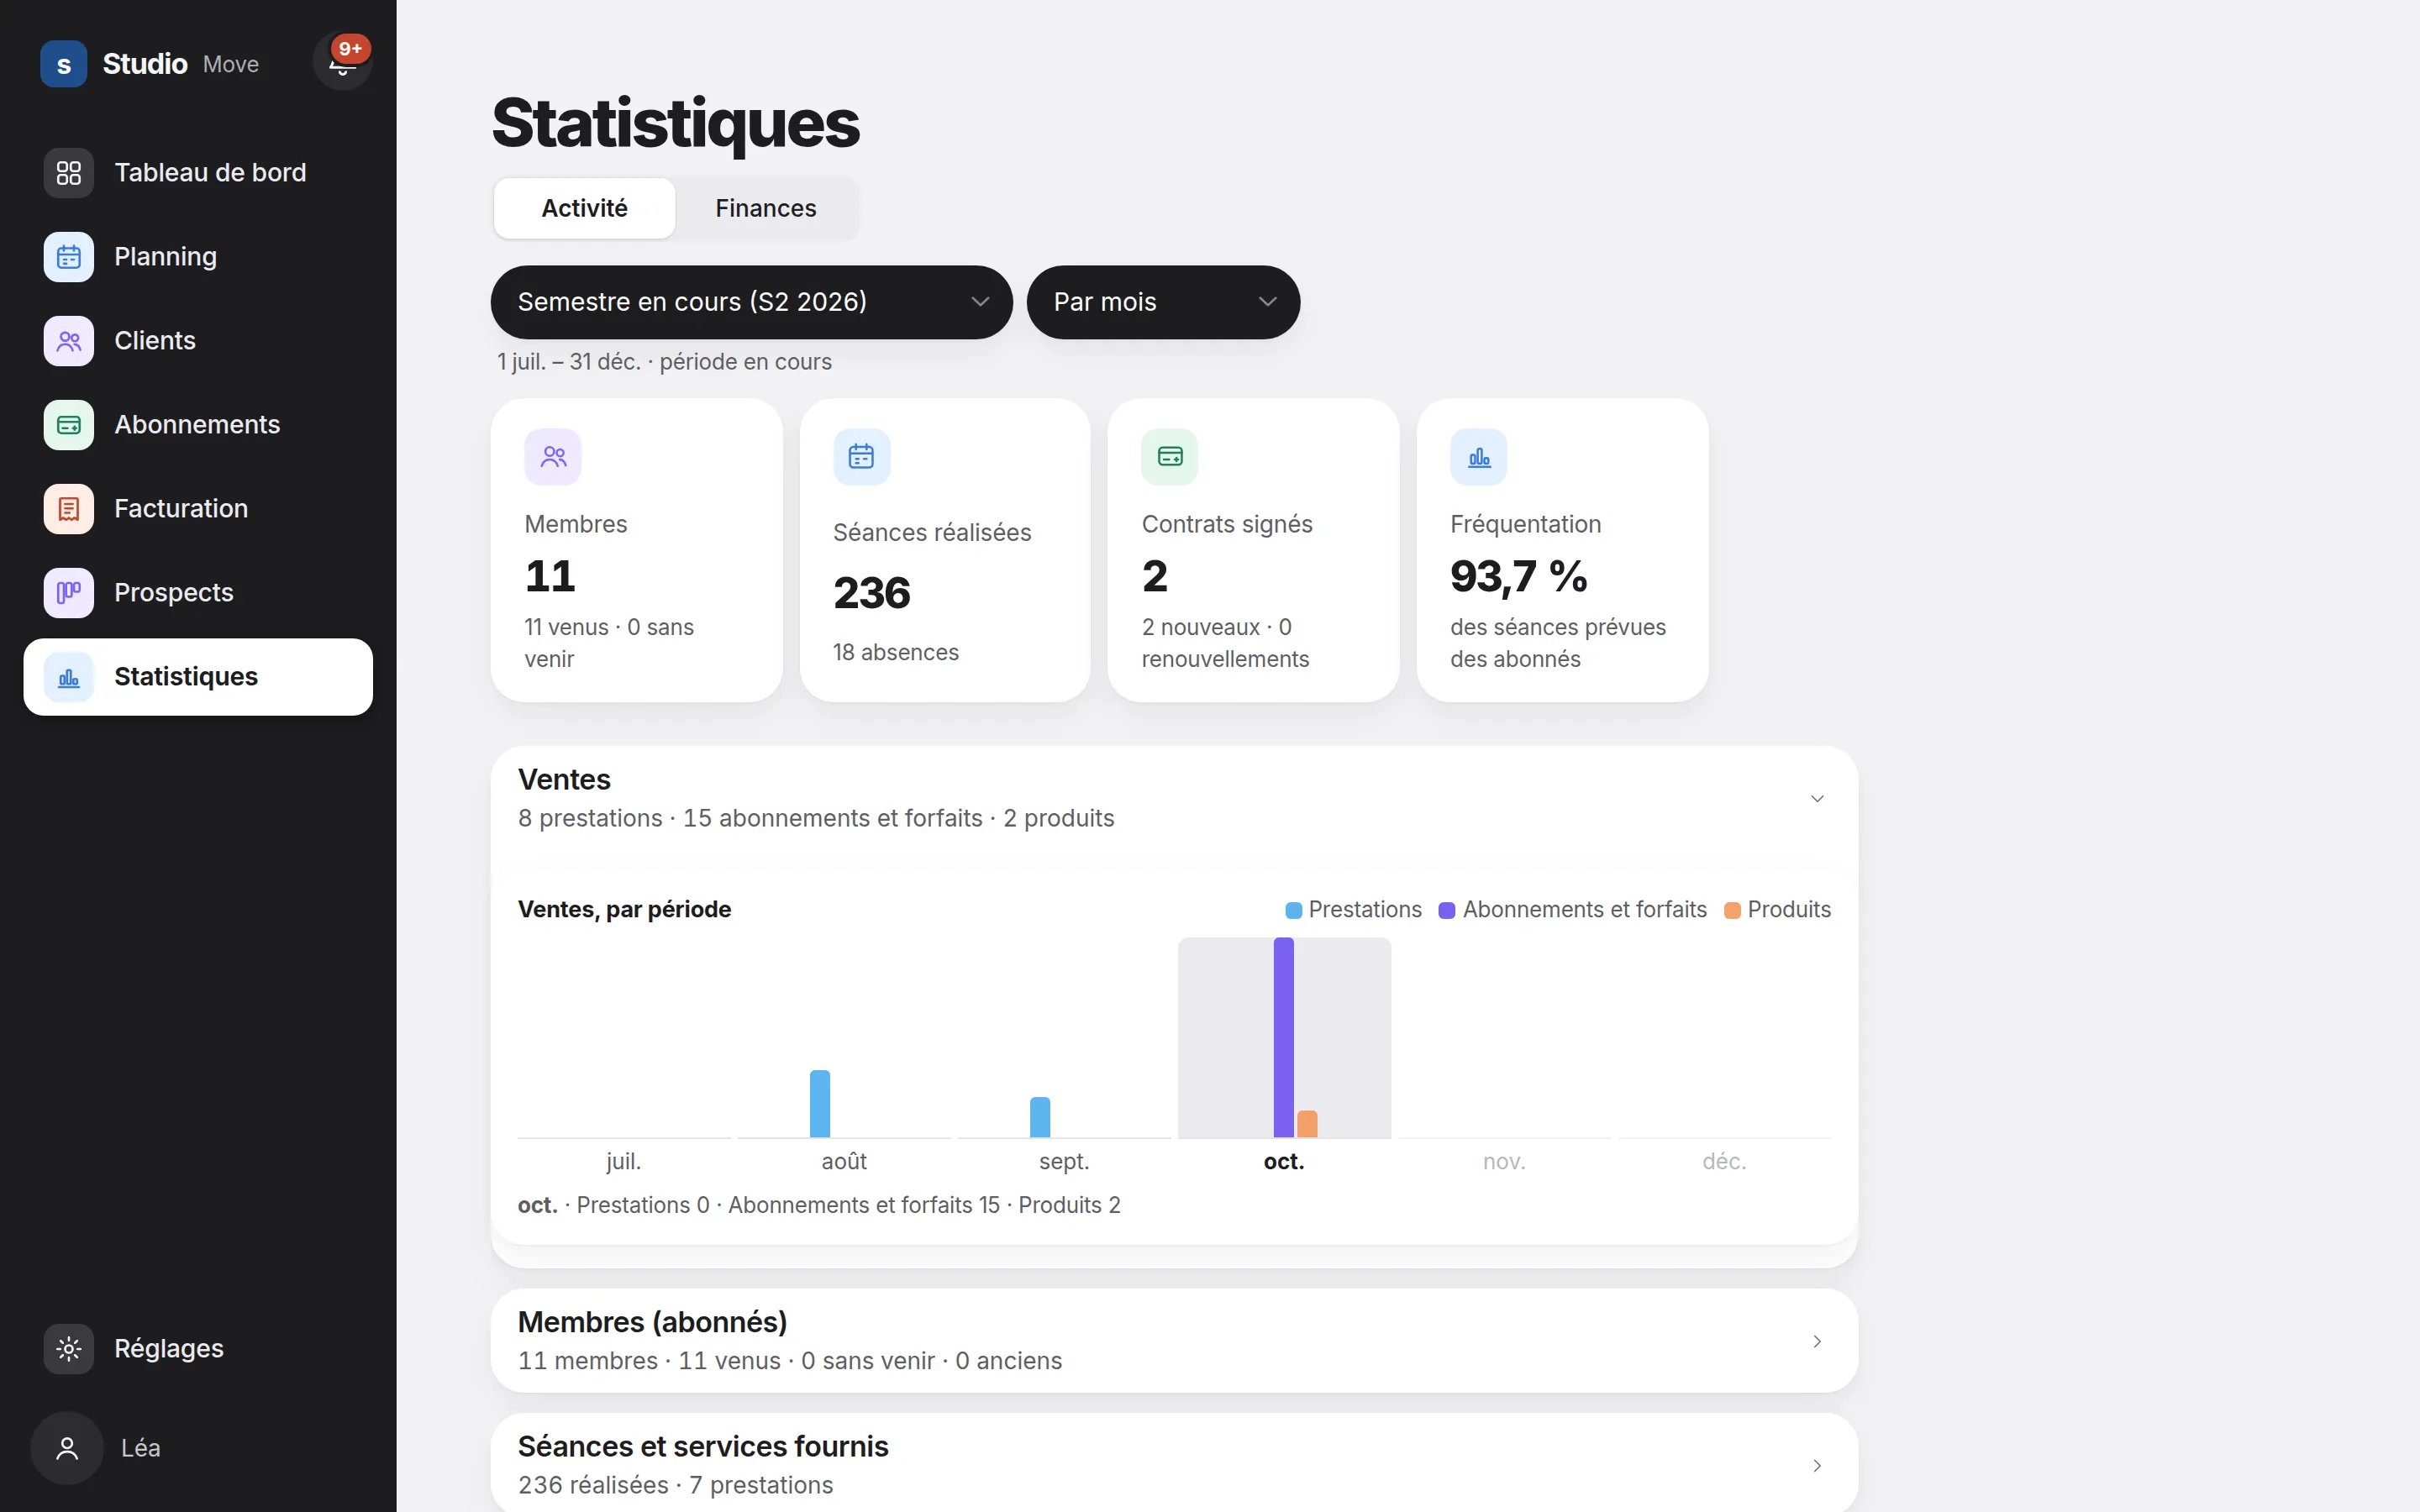Click the 93,7 % fréquentation value
The height and width of the screenshot is (1512, 2420).
pos(1519,576)
